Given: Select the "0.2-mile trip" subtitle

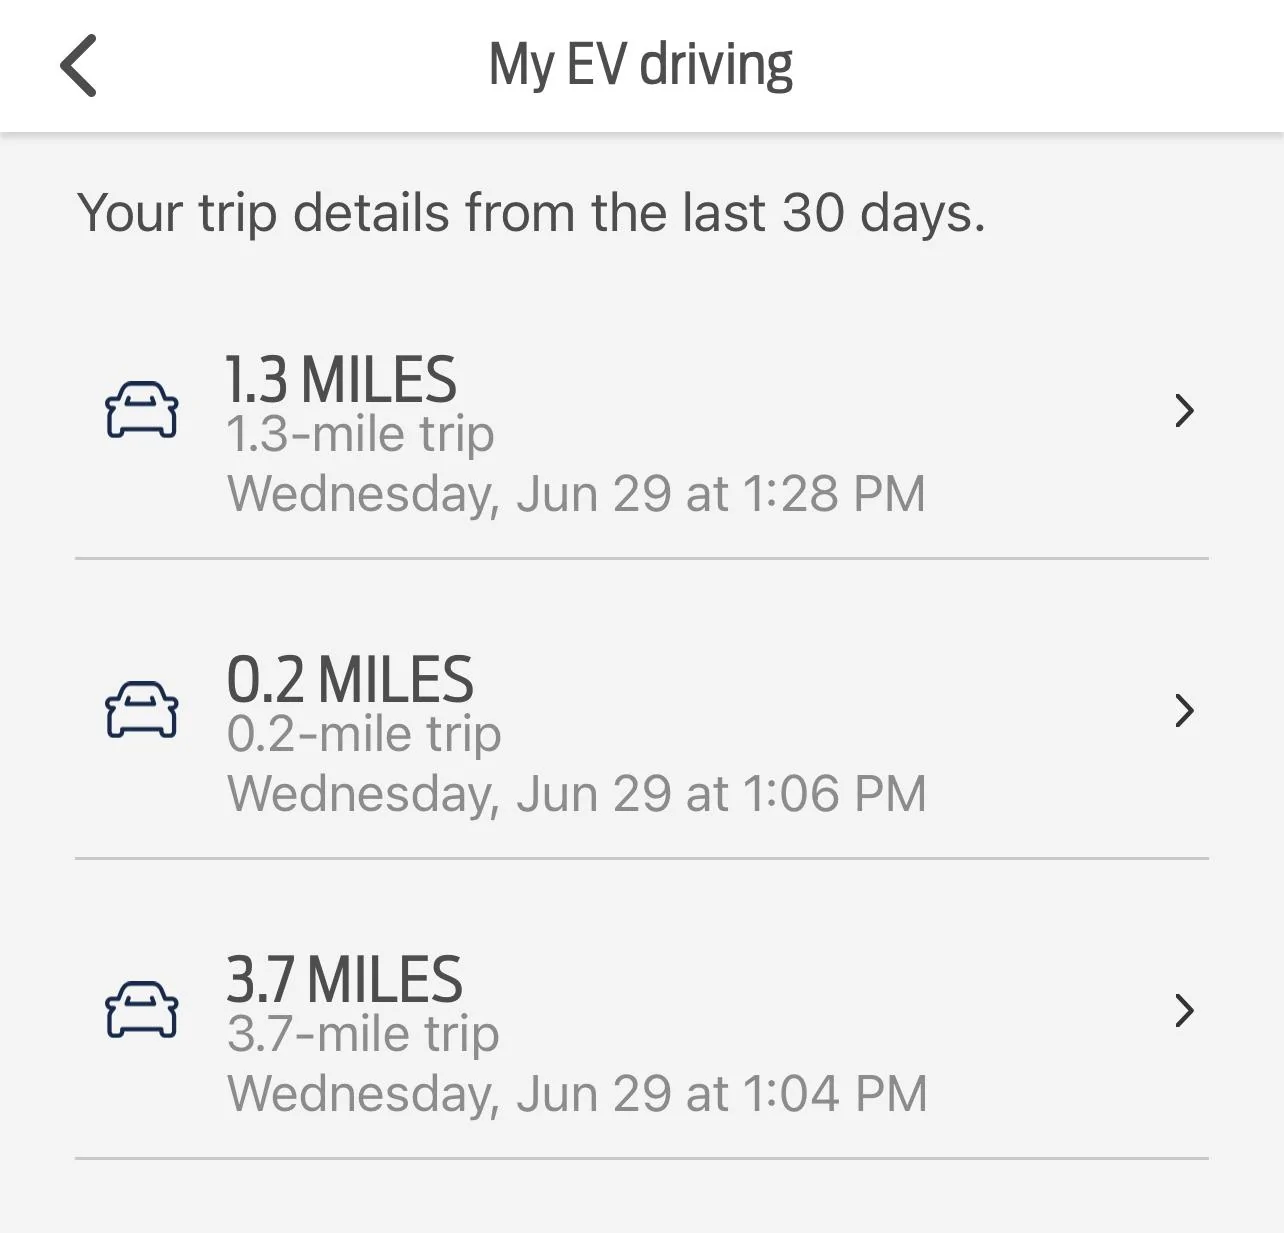Looking at the screenshot, I should [364, 735].
